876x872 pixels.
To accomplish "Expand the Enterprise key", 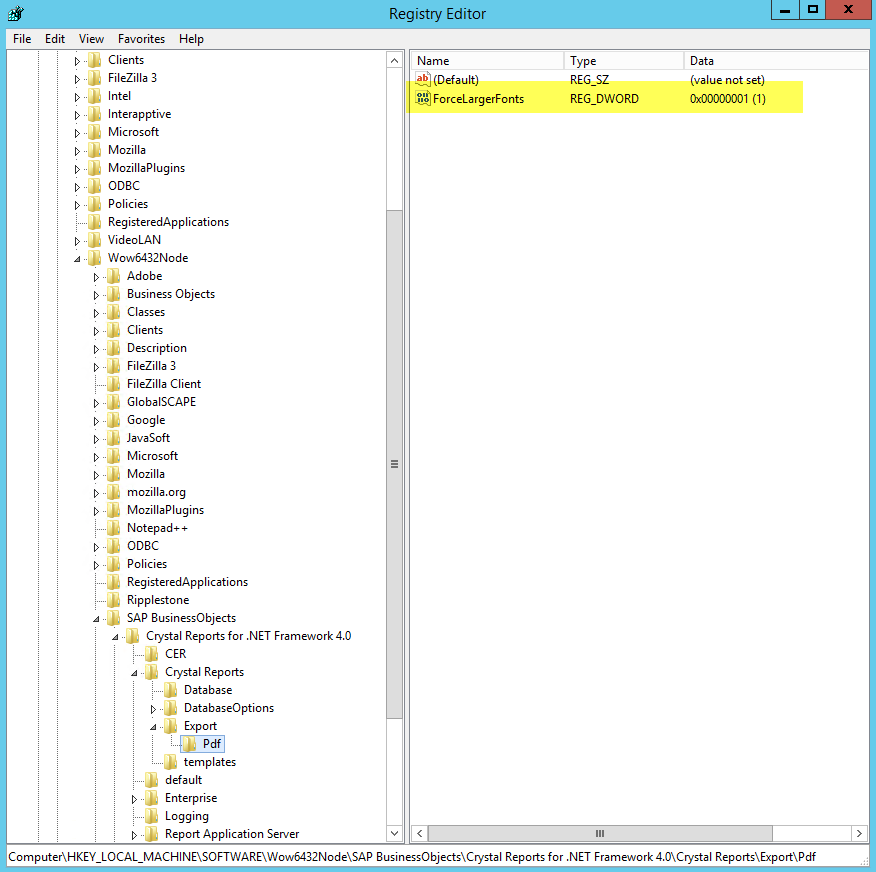I will click(134, 799).
